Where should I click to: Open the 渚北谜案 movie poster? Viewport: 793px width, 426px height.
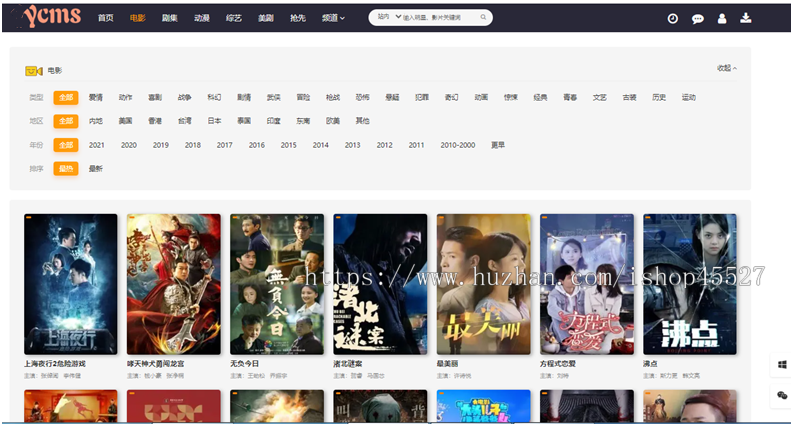click(380, 284)
